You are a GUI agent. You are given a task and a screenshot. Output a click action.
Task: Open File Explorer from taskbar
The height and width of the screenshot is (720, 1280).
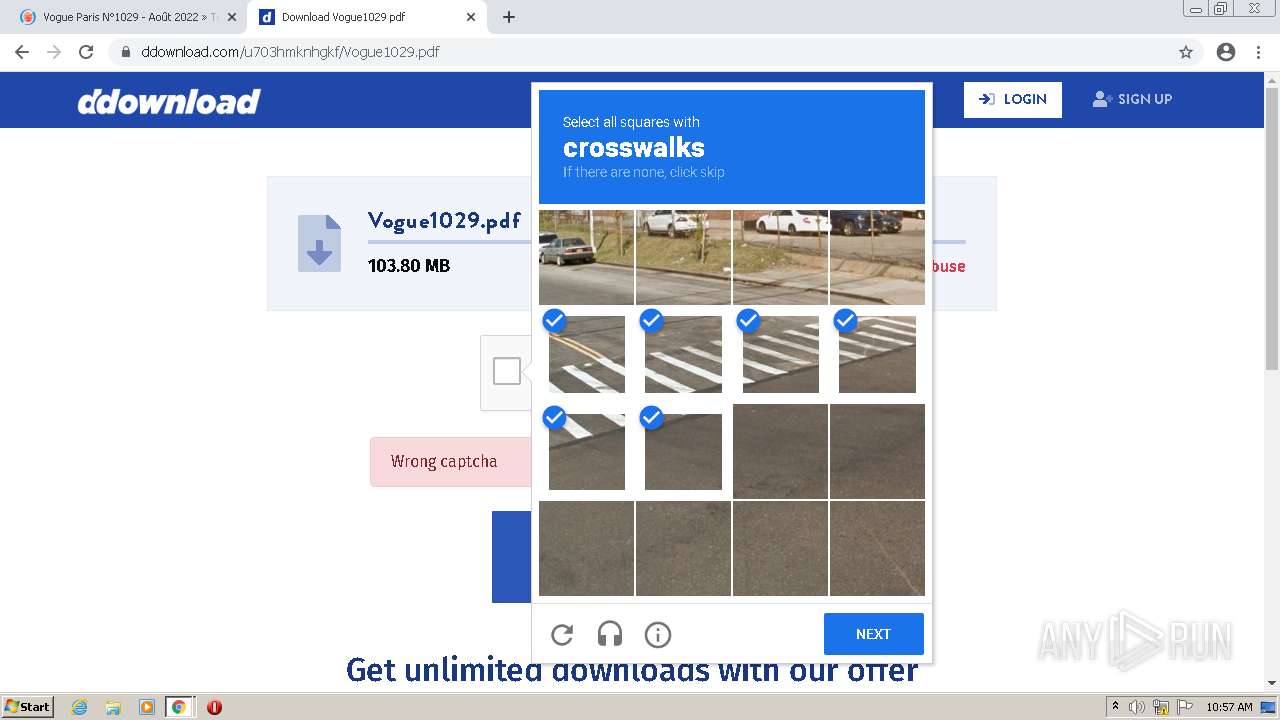pos(113,707)
